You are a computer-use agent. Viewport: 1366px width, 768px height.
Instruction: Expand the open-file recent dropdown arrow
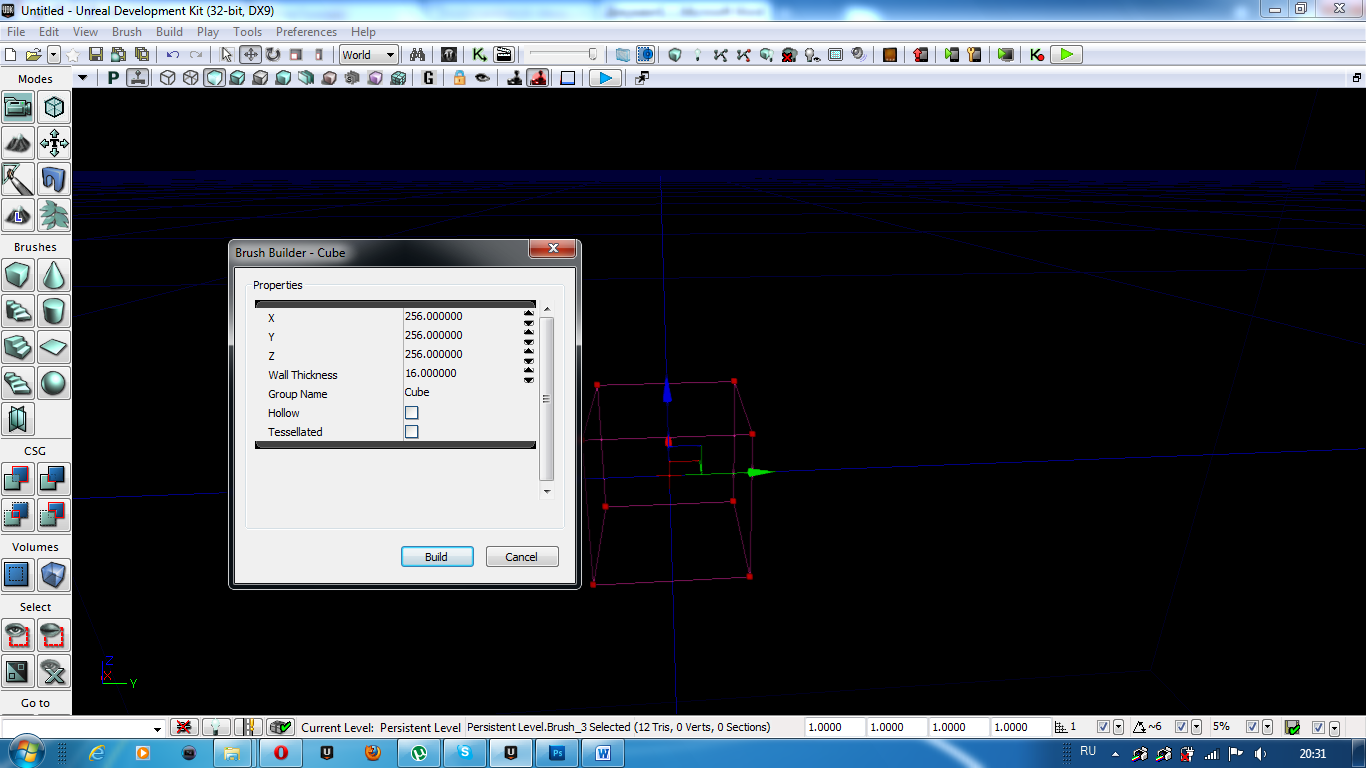[x=54, y=55]
